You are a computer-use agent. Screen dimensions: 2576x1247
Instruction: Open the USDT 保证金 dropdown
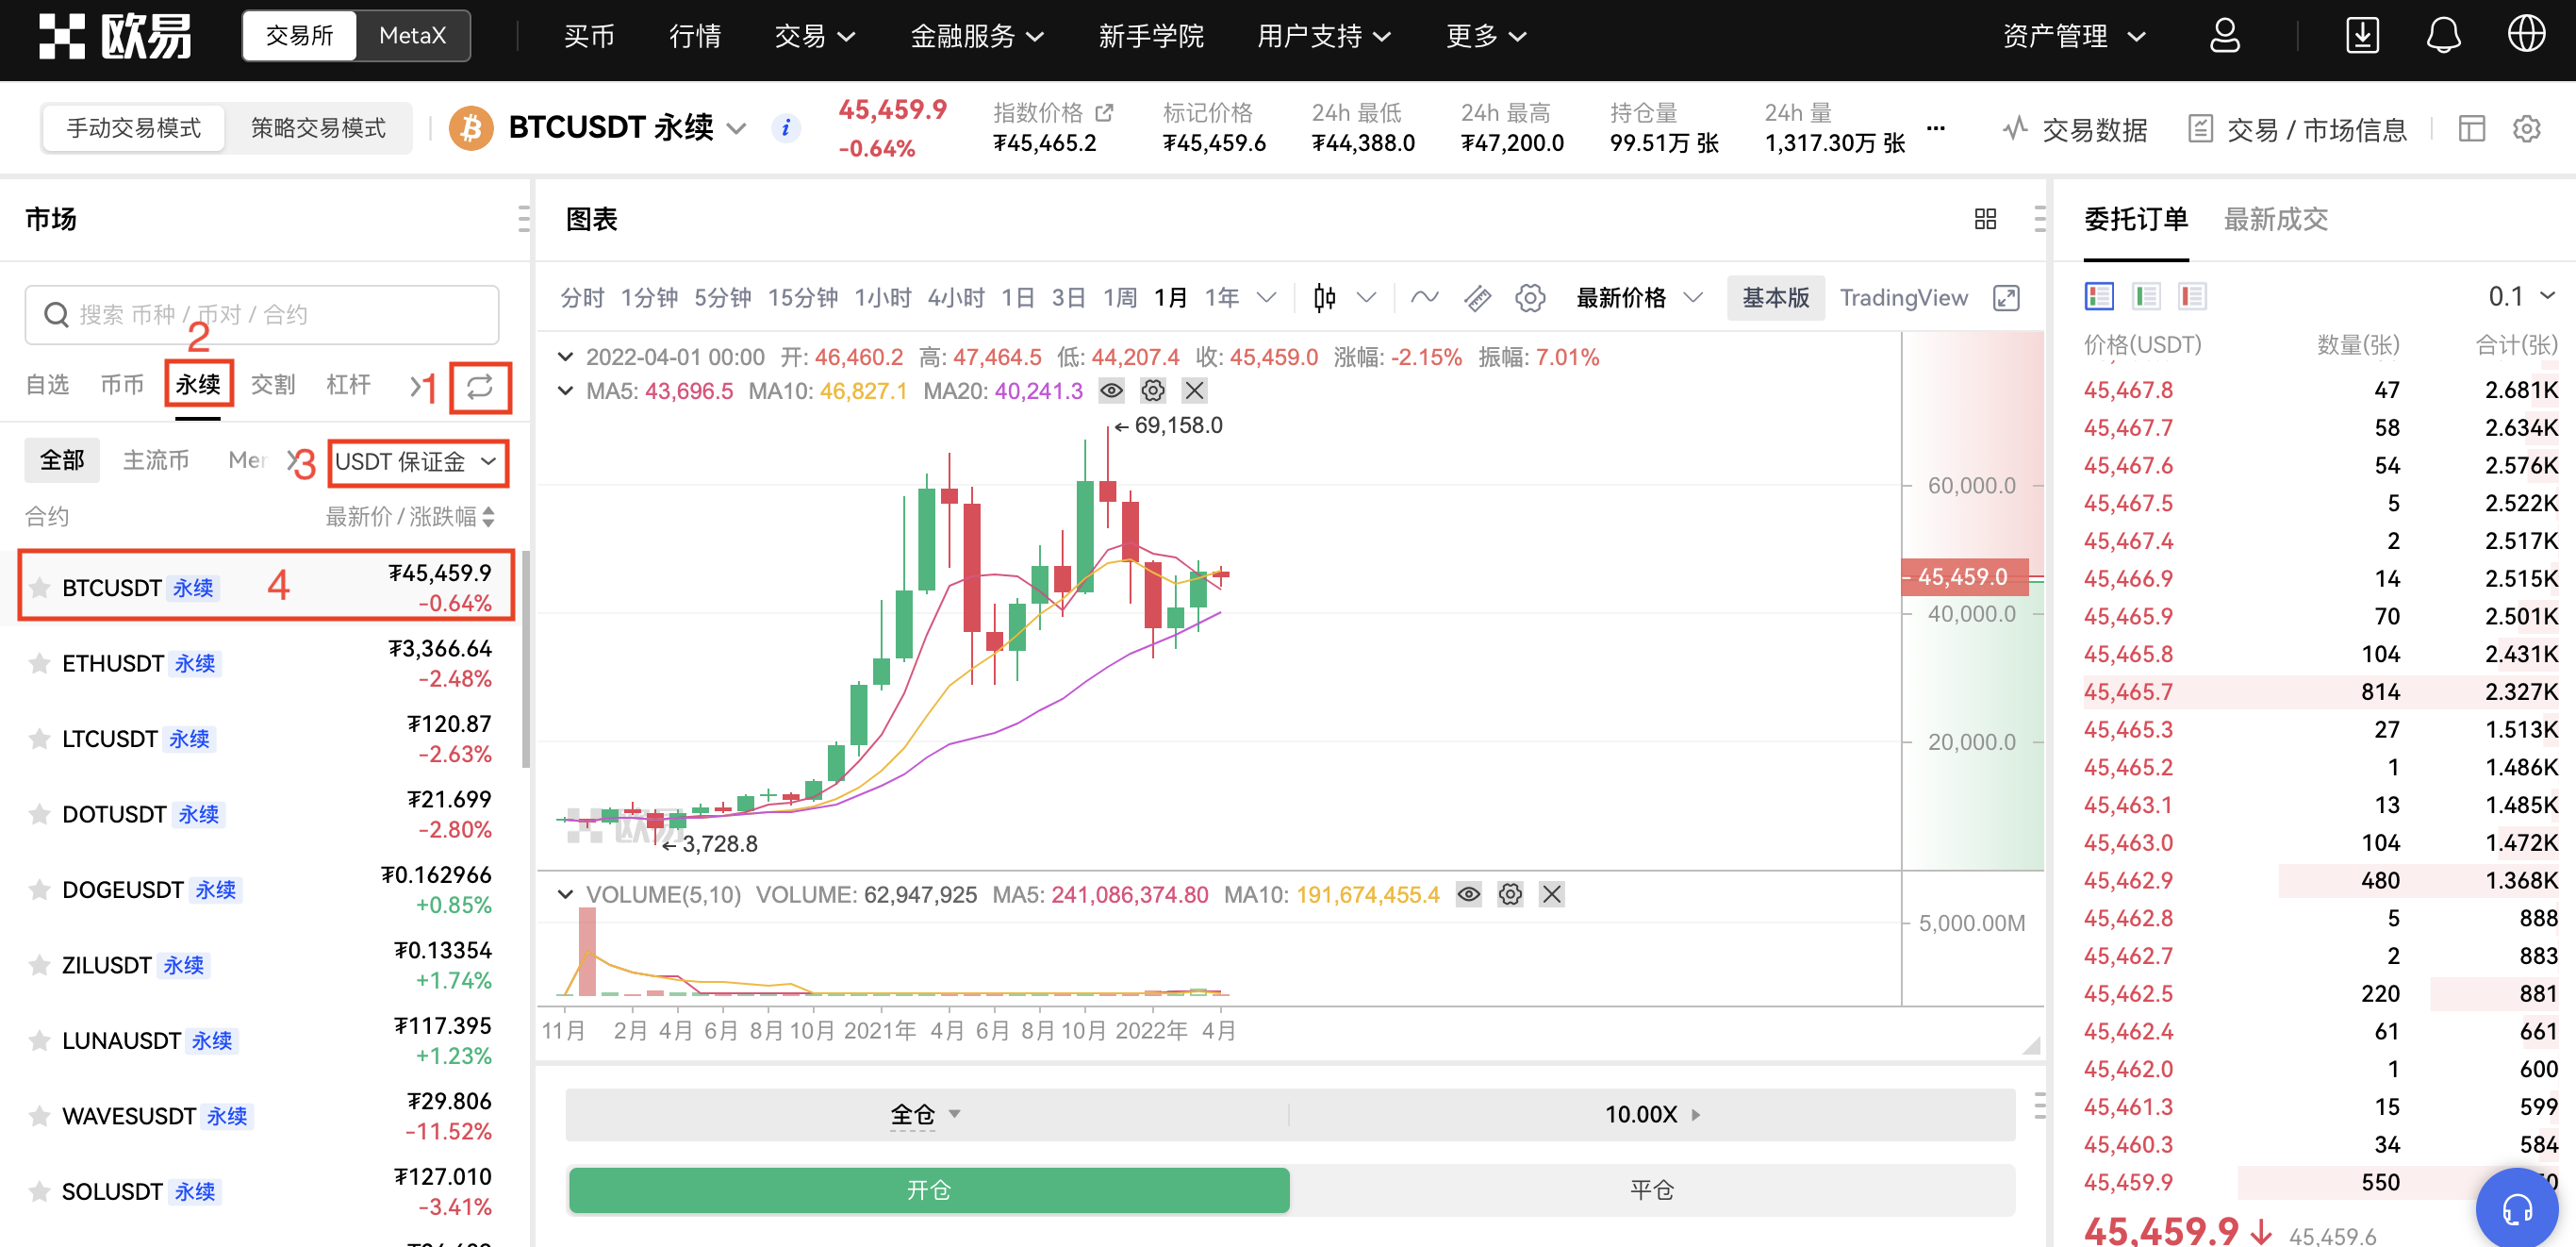click(x=417, y=462)
